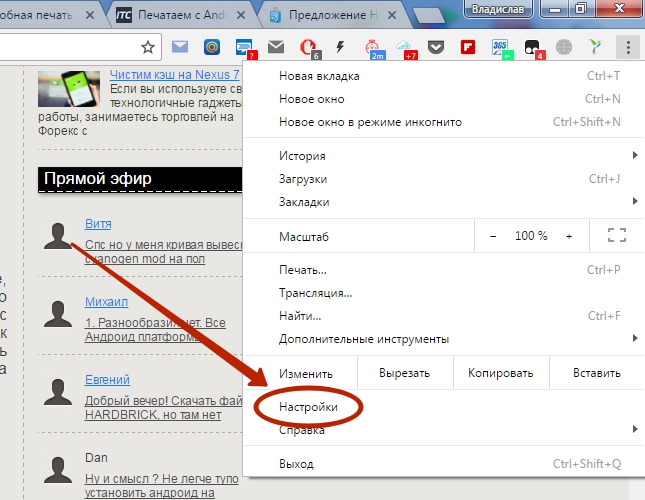This screenshot has width=645, height=500.
Task: Close the Chrome three-dot menu button
Action: coord(628,47)
